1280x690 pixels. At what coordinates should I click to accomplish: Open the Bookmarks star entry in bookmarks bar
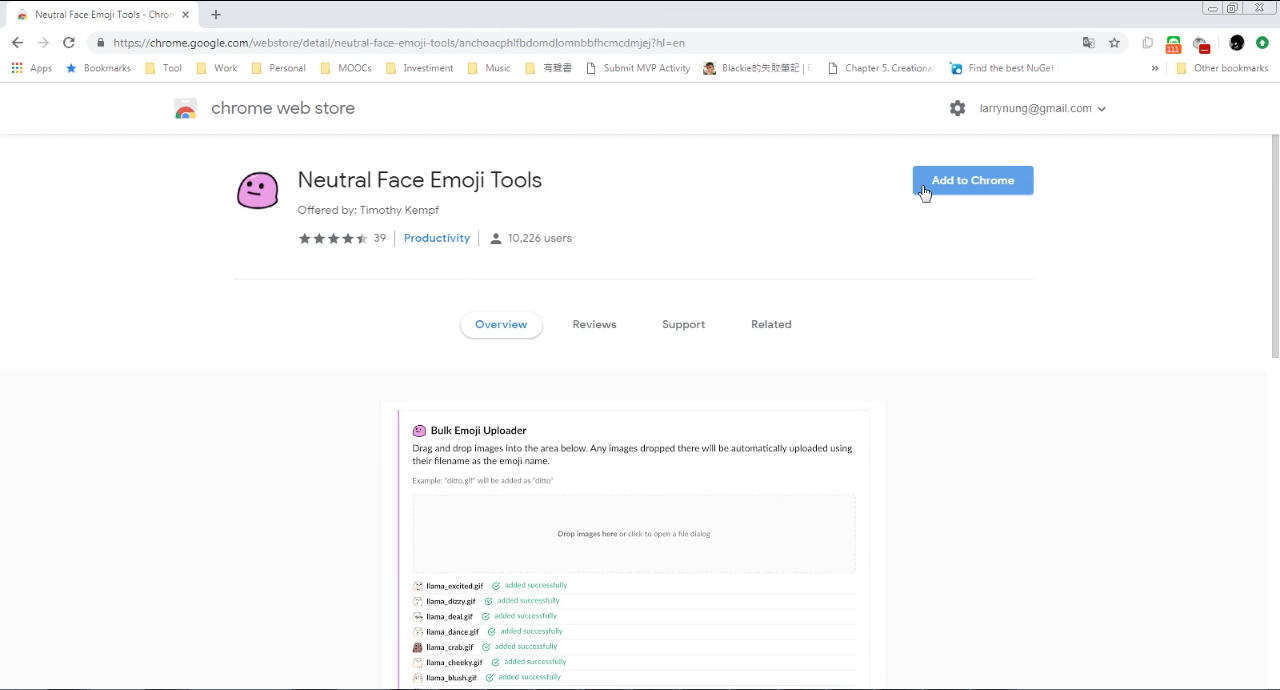98,68
